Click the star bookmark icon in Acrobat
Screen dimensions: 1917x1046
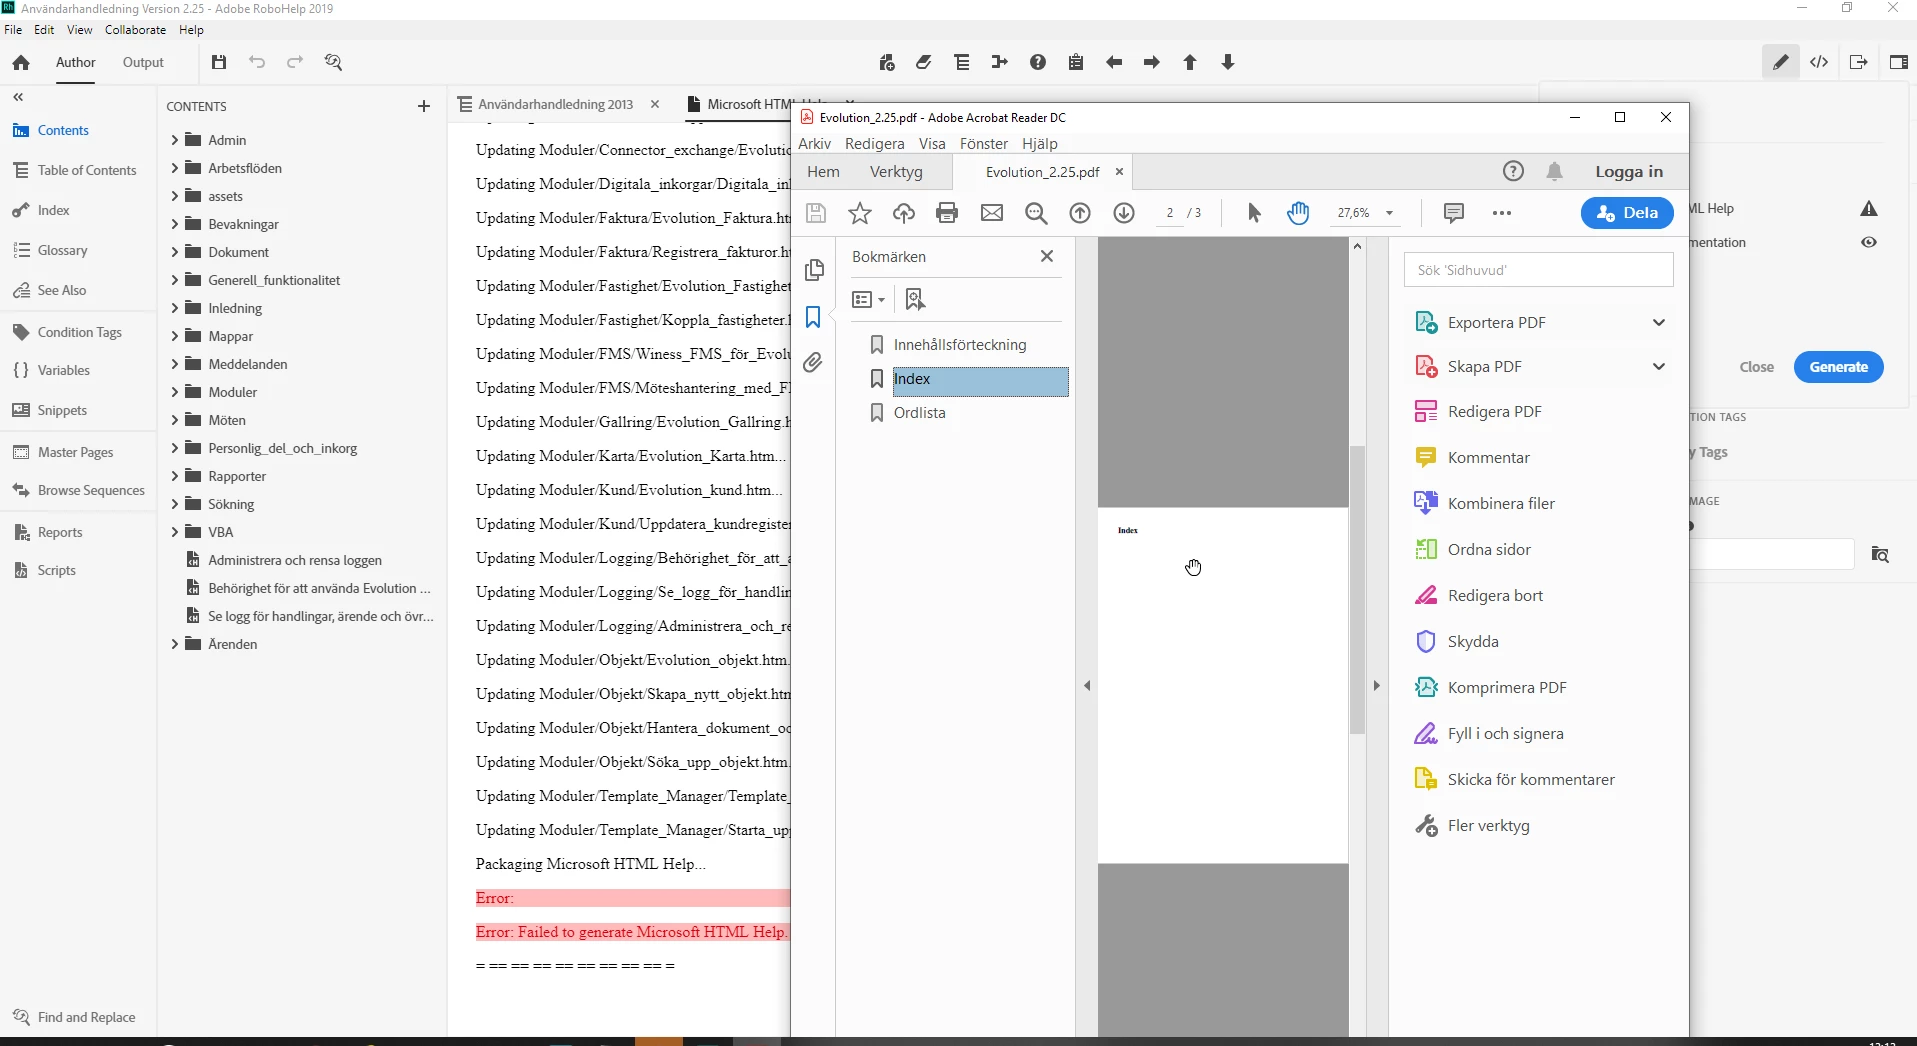pos(860,213)
